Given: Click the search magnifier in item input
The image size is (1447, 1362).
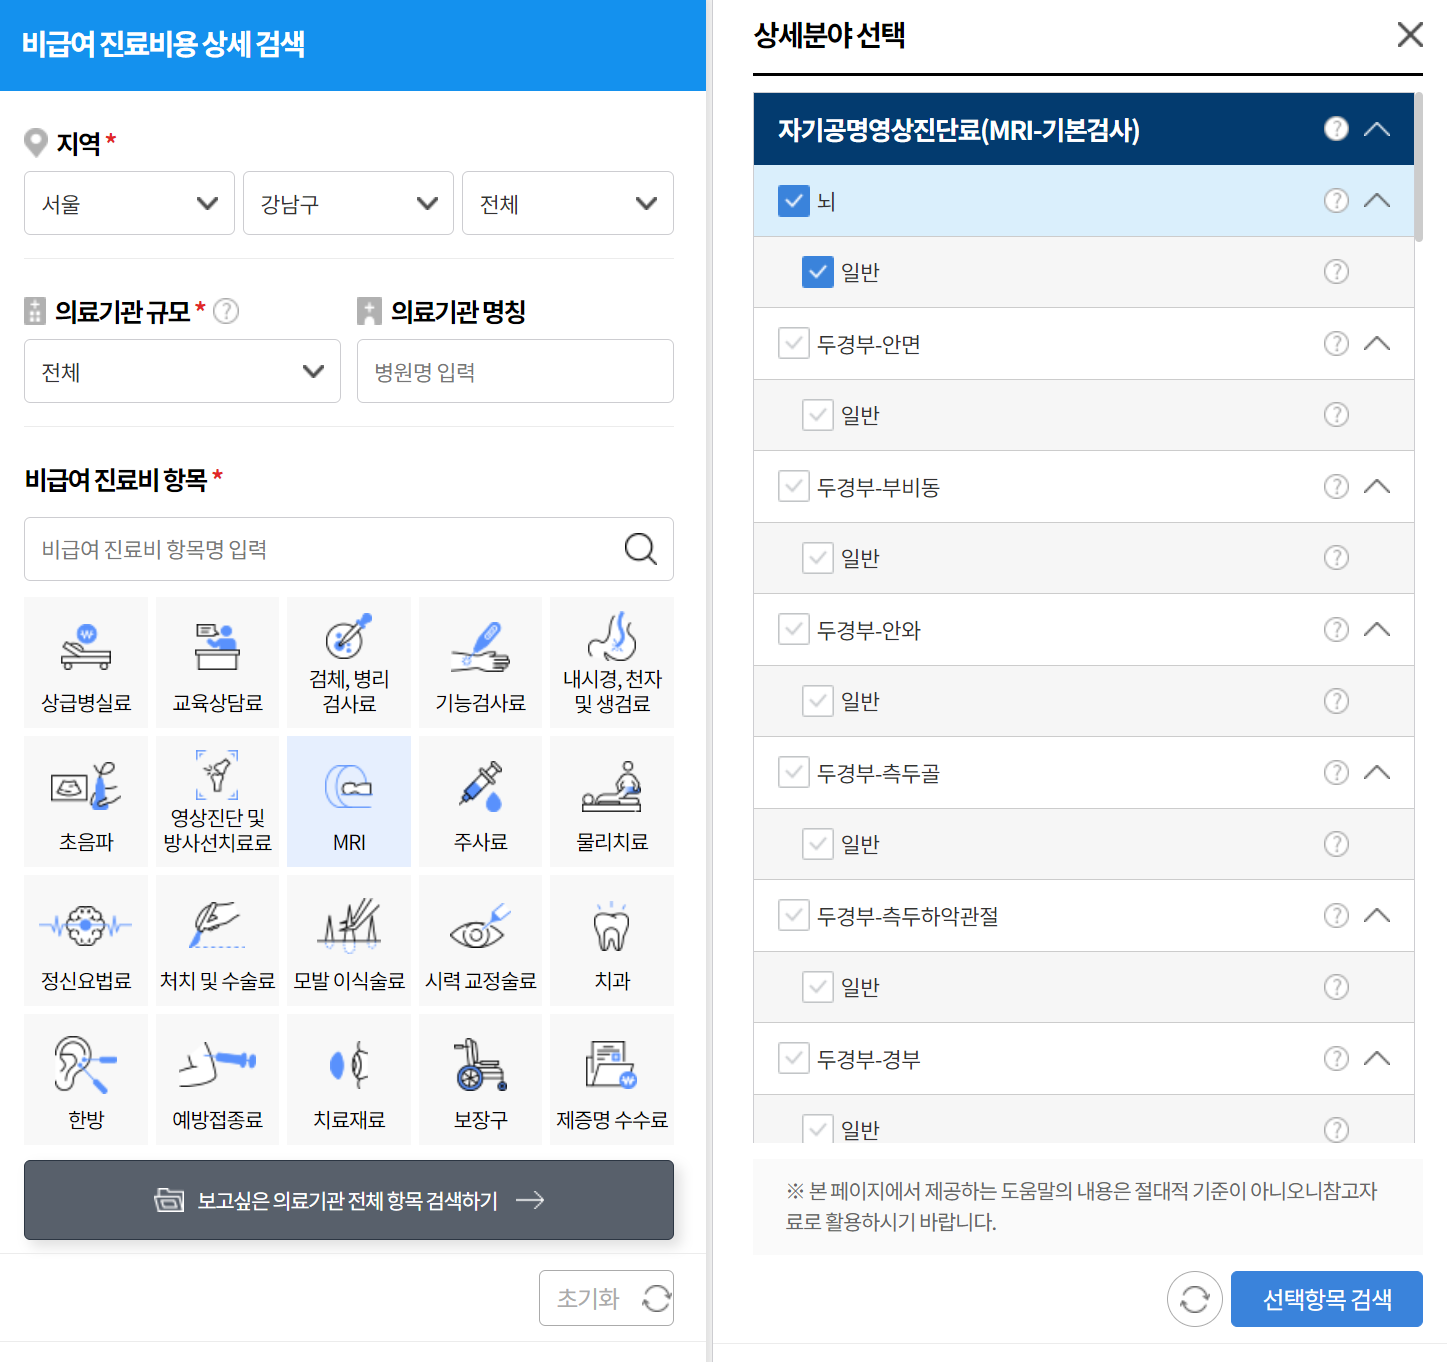Looking at the screenshot, I should [640, 549].
